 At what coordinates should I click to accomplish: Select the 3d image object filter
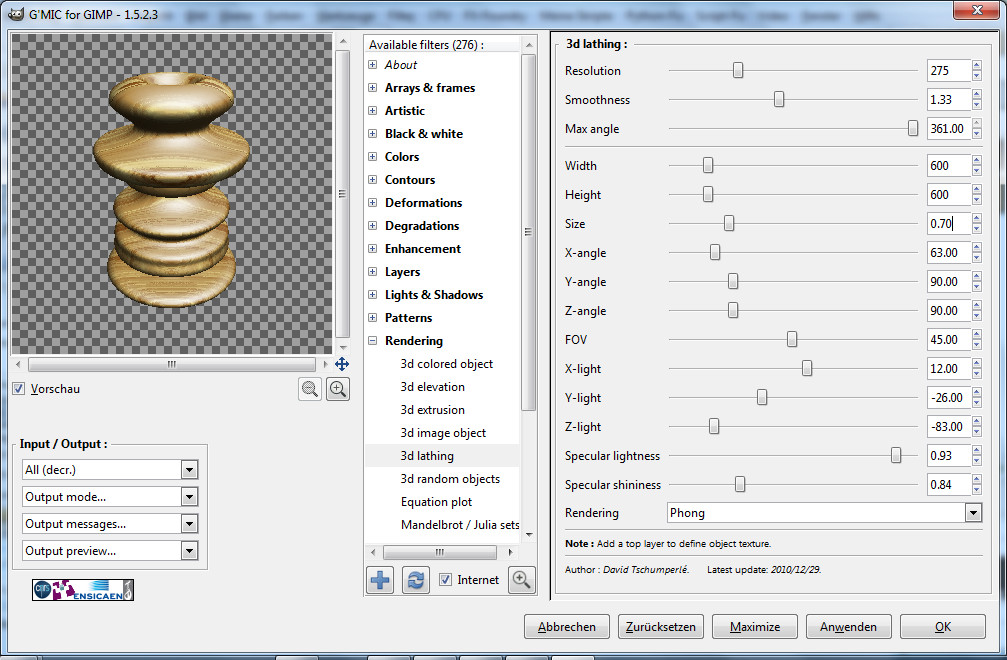(x=443, y=433)
